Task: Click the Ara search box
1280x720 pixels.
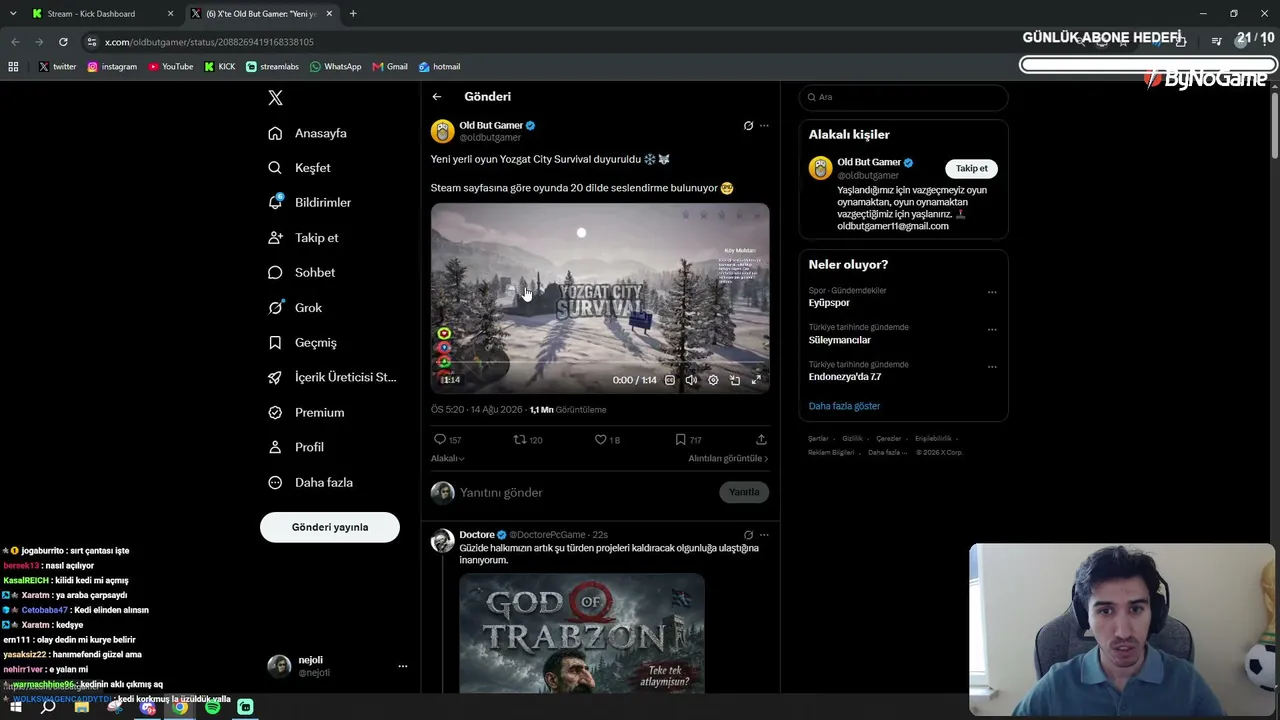Action: click(x=903, y=97)
